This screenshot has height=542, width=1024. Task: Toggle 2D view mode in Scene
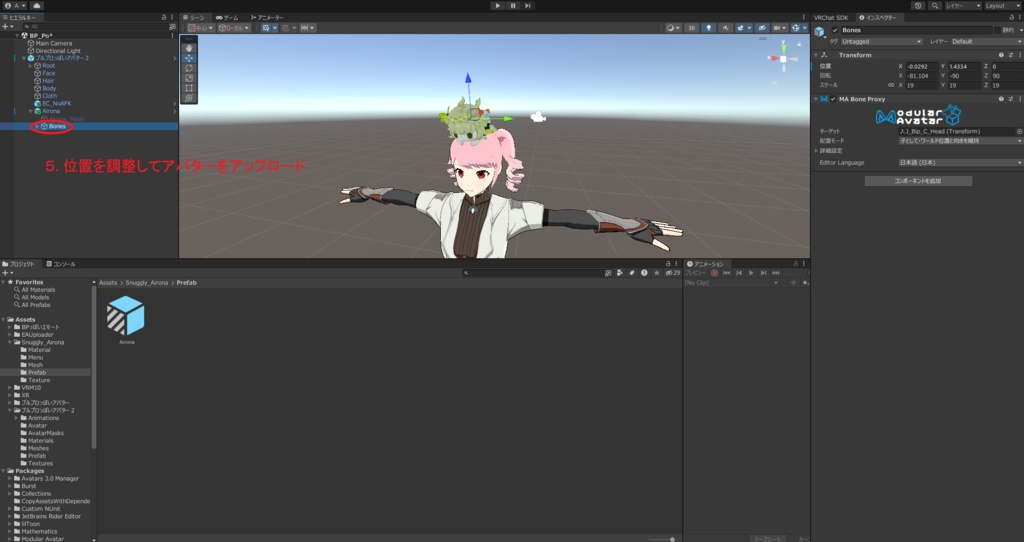[692, 28]
